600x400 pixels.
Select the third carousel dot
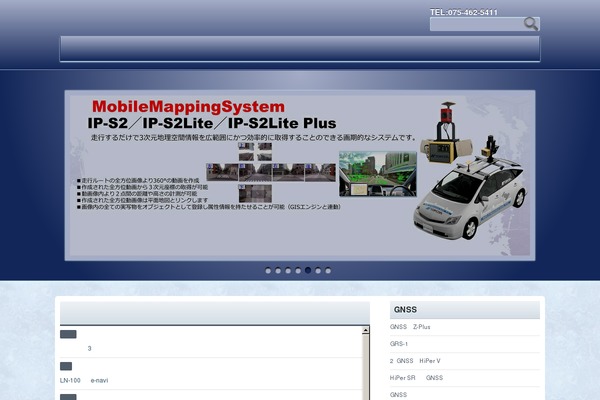(x=288, y=271)
